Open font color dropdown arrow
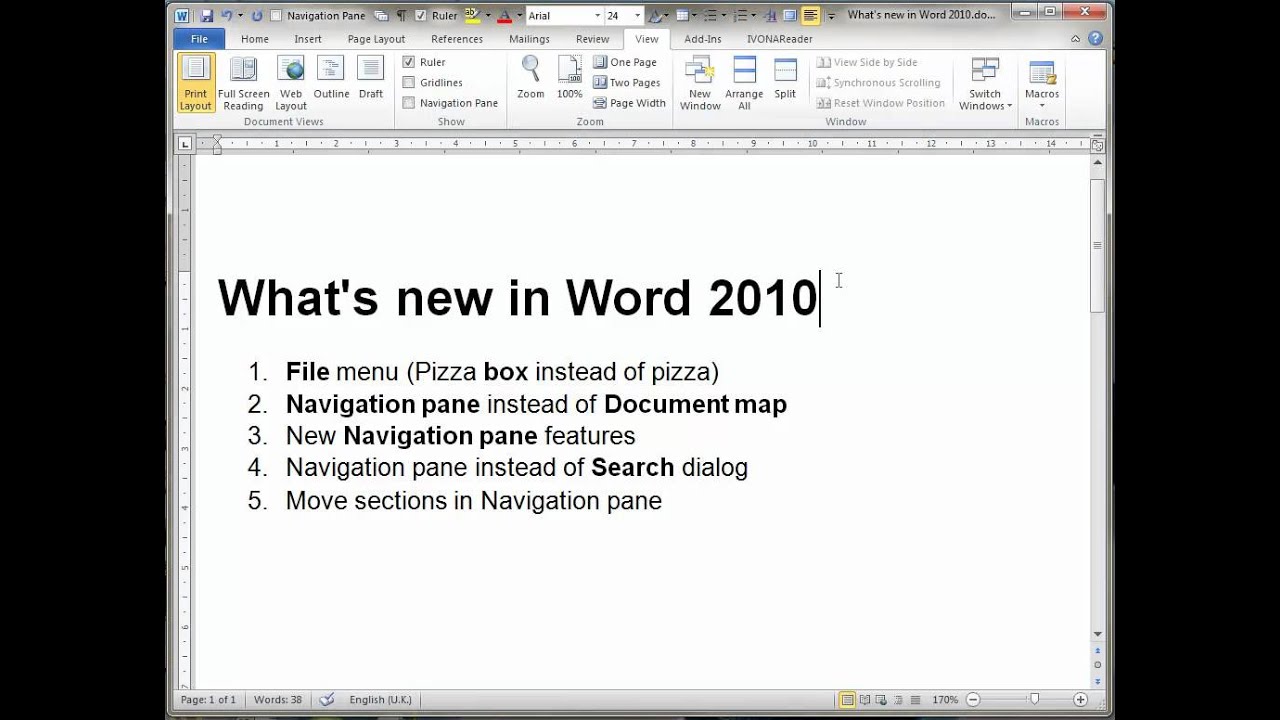Screen dimensions: 1280x720 point(519,16)
